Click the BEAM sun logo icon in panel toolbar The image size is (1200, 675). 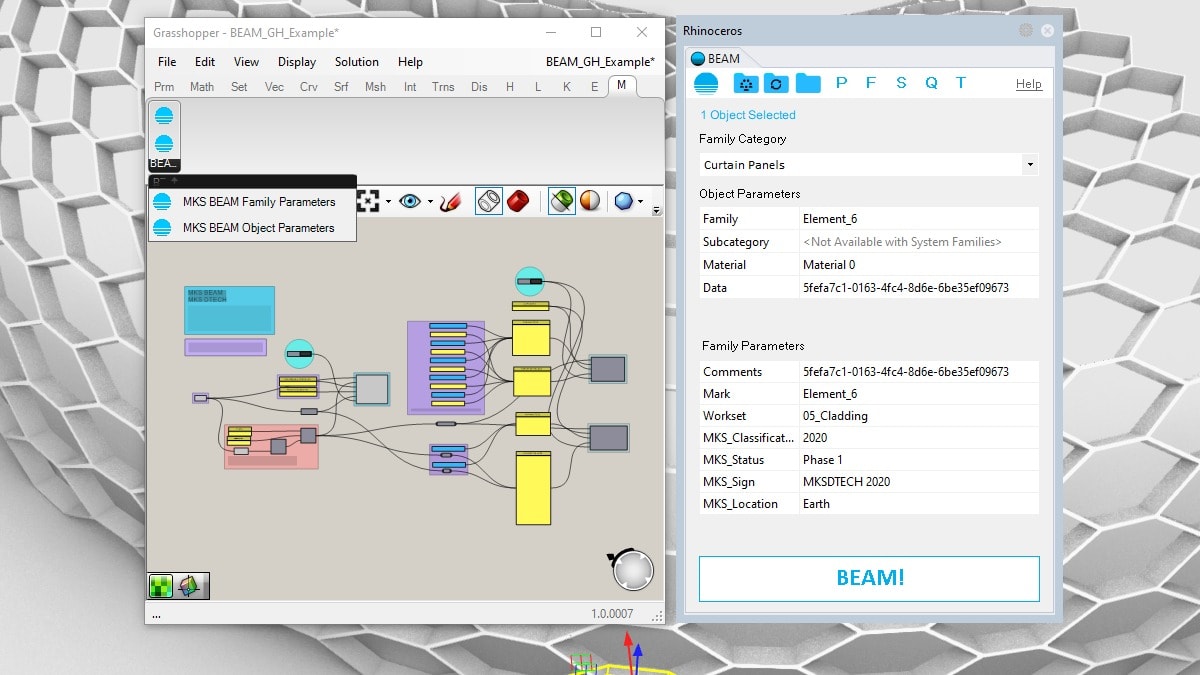point(706,83)
